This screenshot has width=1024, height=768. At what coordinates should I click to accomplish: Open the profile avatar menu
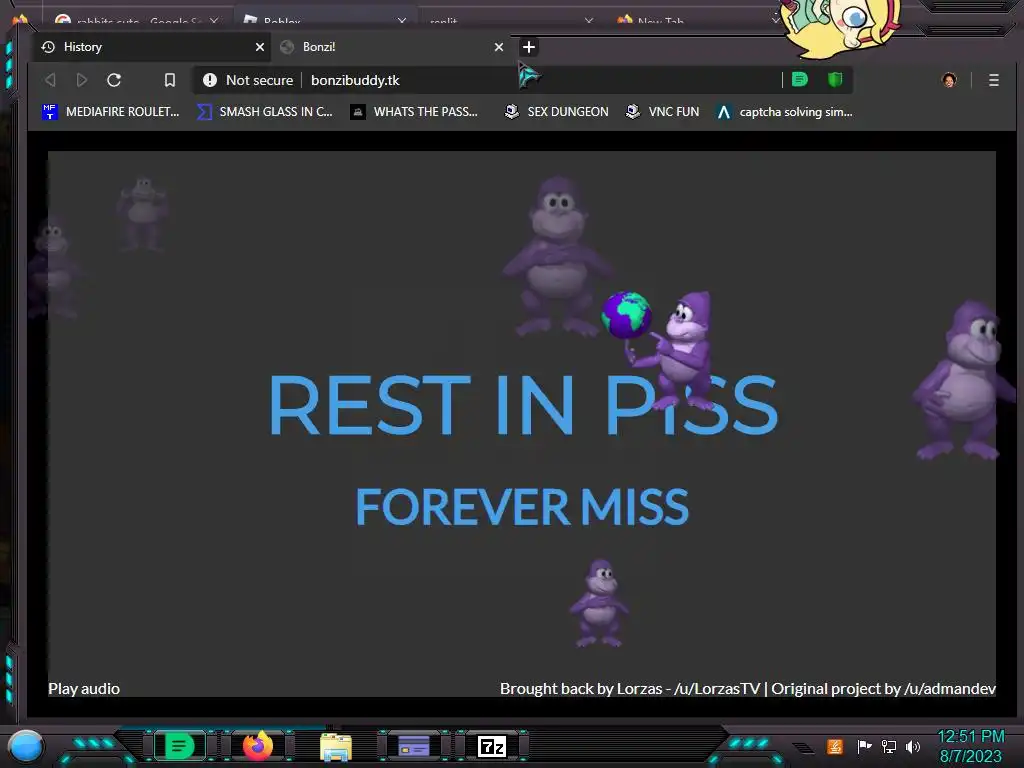(x=949, y=80)
